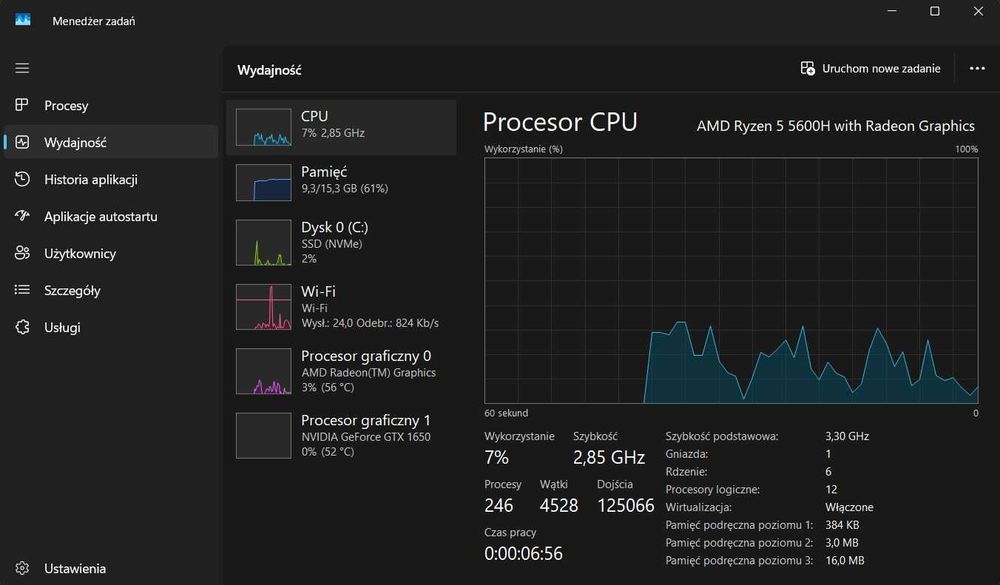Click the 'AMD Ryzen 5 5600H with Radeon Graphics' title
The height and width of the screenshot is (585, 1000).
(x=835, y=126)
